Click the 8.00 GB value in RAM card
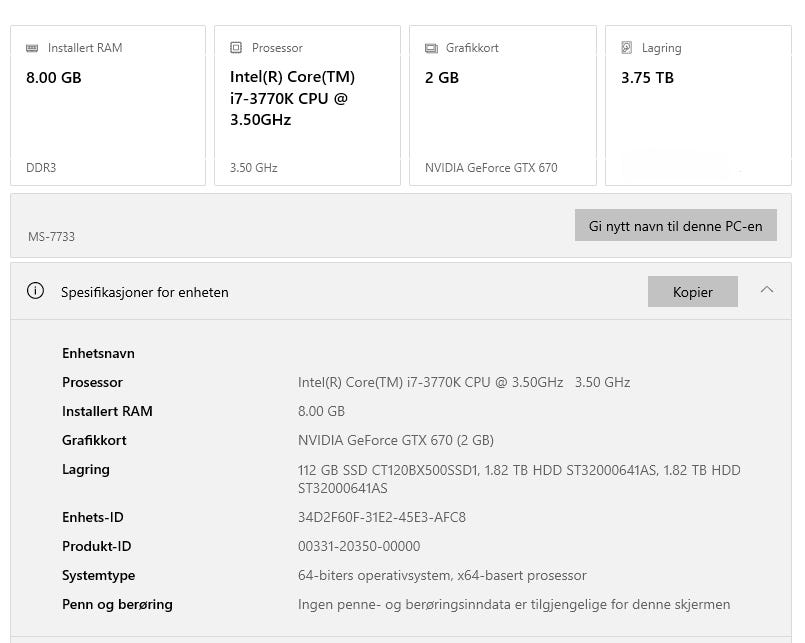 54,78
